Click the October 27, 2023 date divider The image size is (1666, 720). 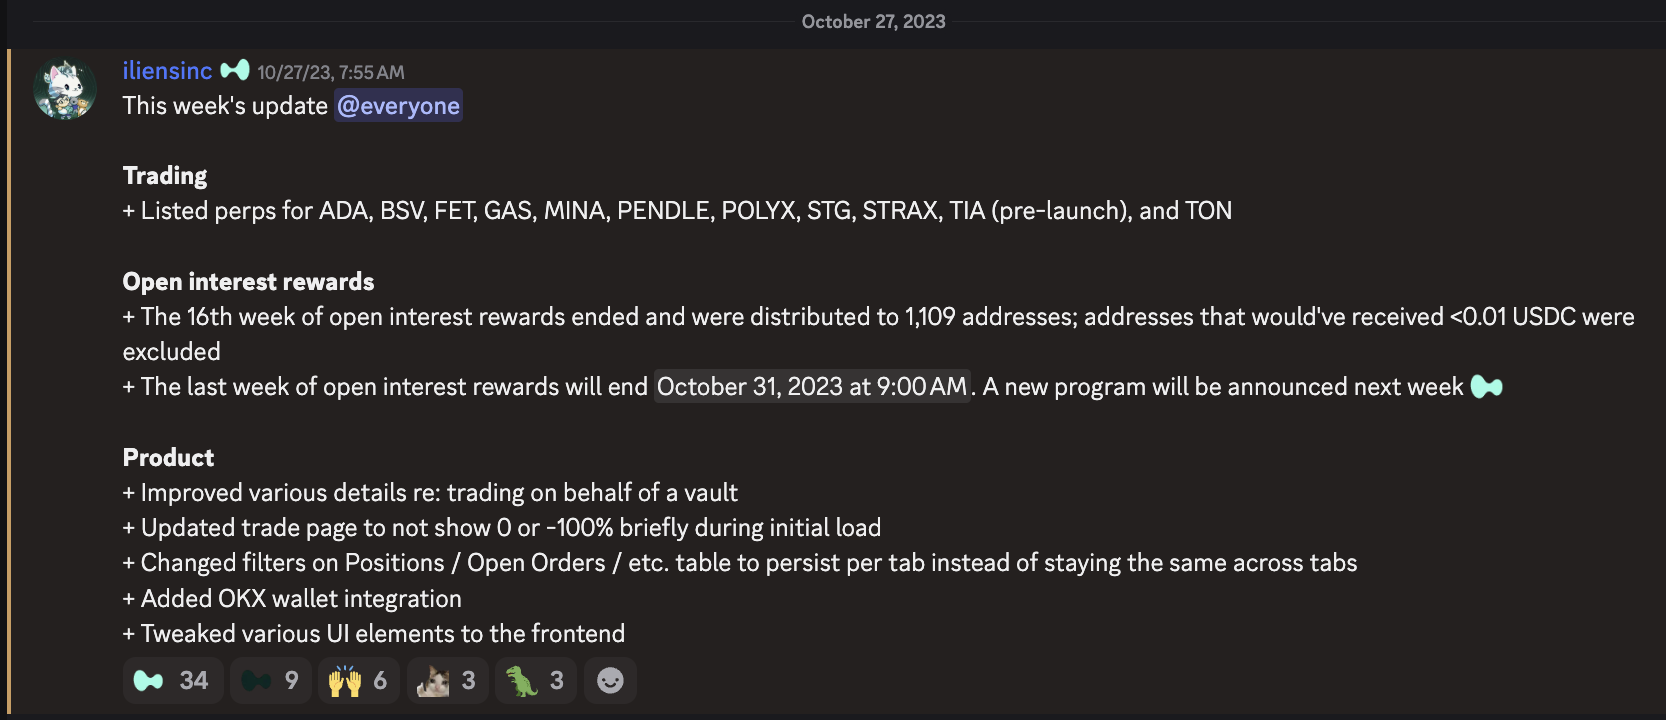[x=873, y=21]
